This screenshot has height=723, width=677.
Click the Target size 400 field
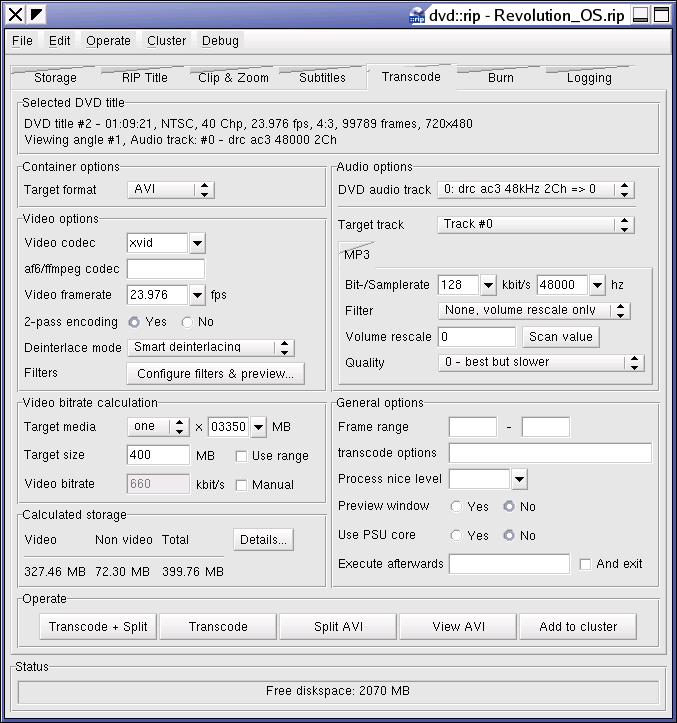158,455
